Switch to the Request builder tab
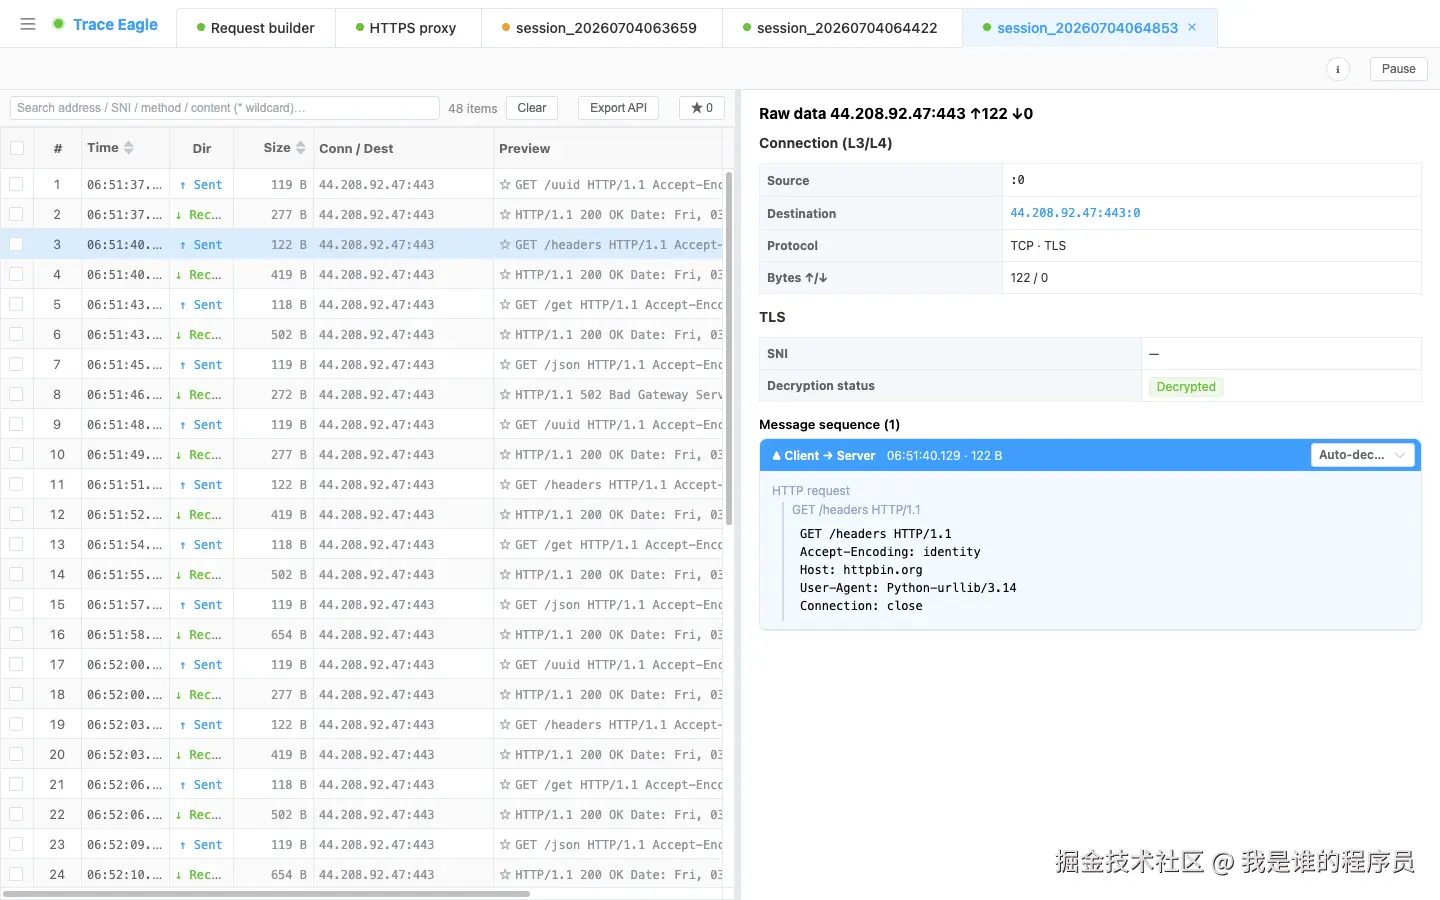 tap(256, 28)
